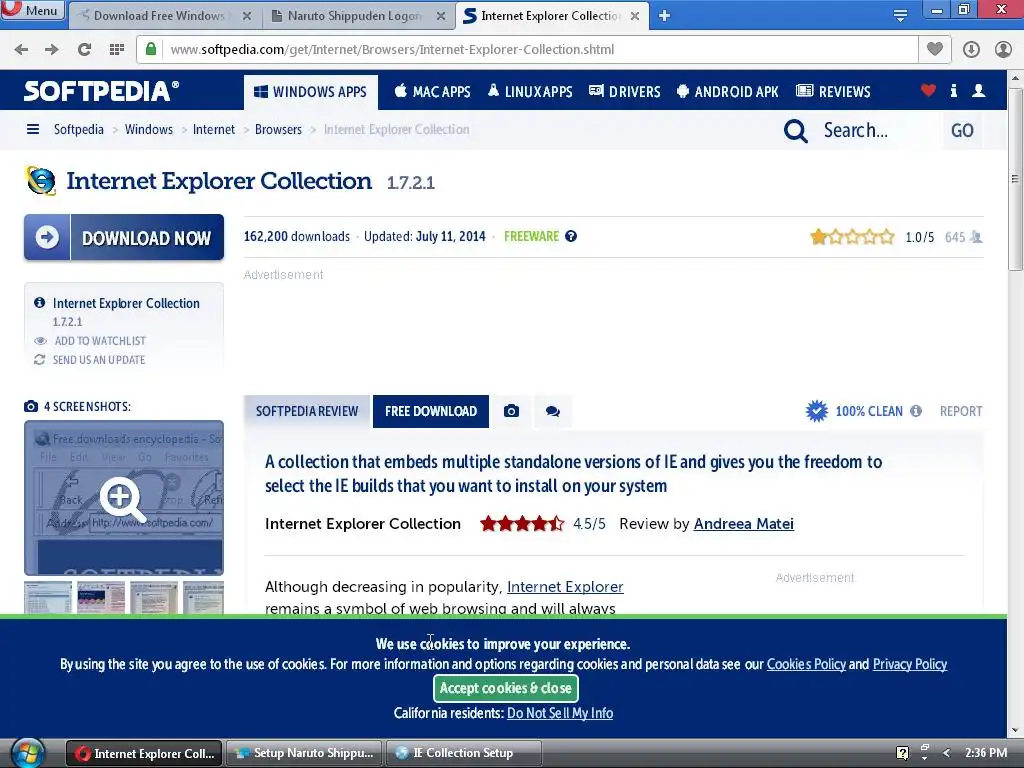This screenshot has width=1024, height=768.
Task: Add a new tab with the plus button
Action: pyautogui.click(x=664, y=16)
